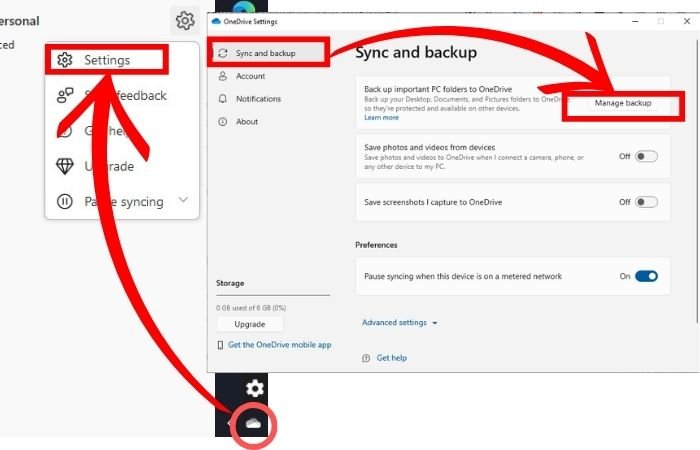700x450 pixels.
Task: Open Windows Settings gear in taskbar
Action: point(255,388)
